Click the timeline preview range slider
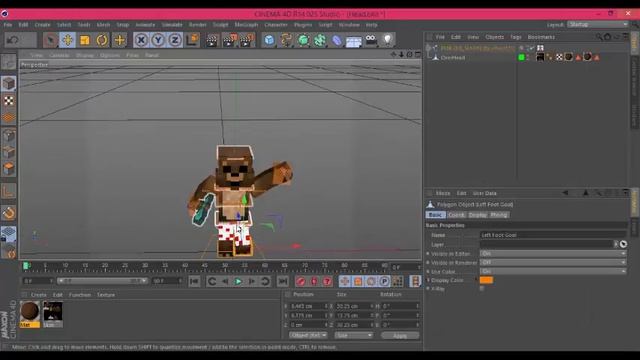Viewport: 640px width, 360px height. pos(102,281)
